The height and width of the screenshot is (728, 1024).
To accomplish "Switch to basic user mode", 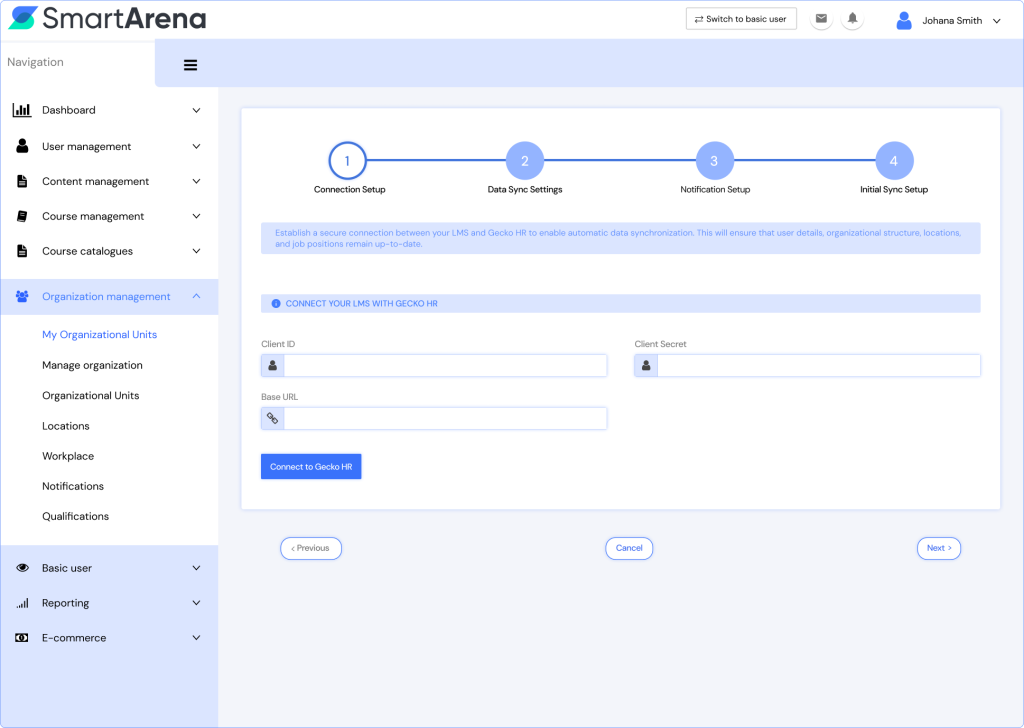I will tap(741, 19).
